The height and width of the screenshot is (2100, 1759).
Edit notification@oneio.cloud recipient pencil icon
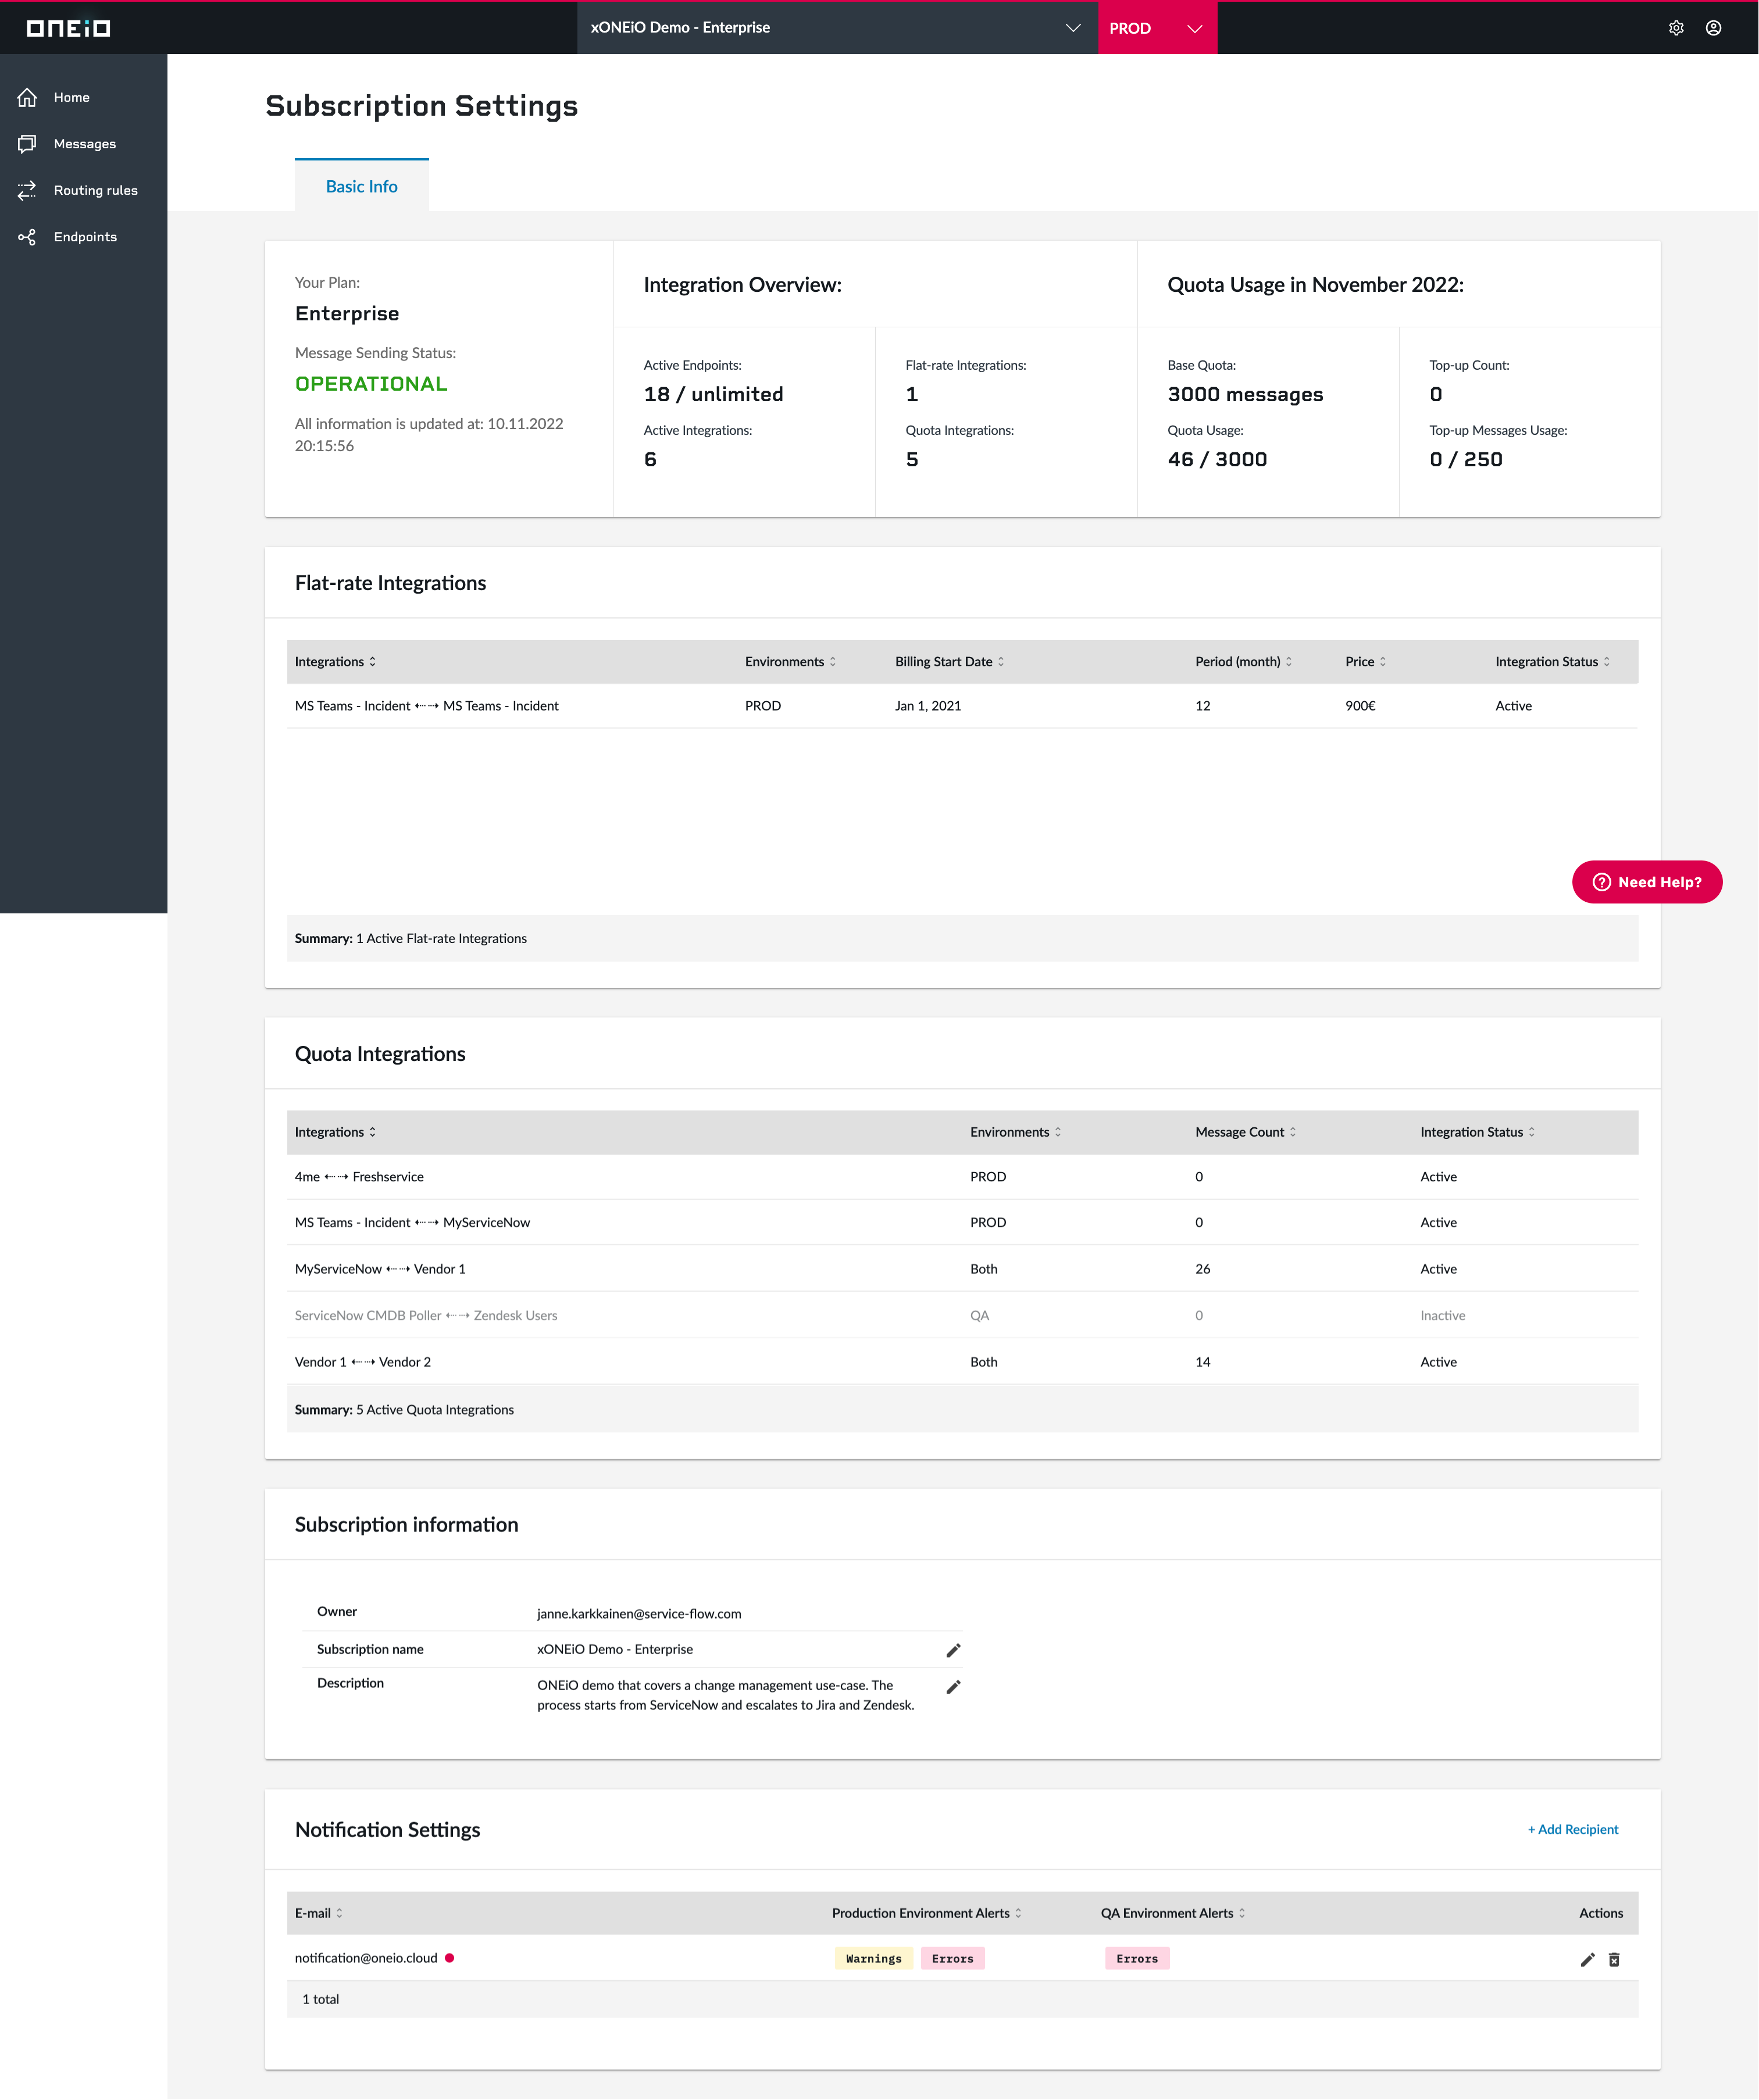(1587, 1959)
